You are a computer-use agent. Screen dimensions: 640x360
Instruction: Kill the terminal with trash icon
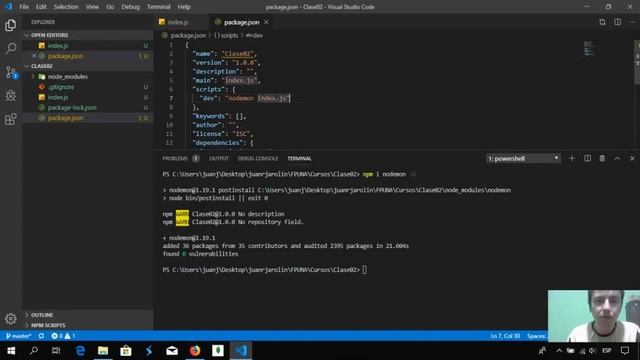point(602,158)
